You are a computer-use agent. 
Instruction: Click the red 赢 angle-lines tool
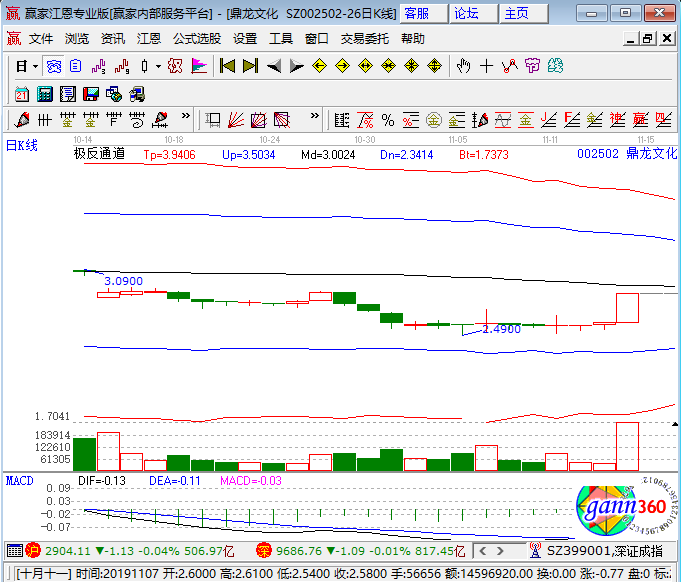[640, 120]
